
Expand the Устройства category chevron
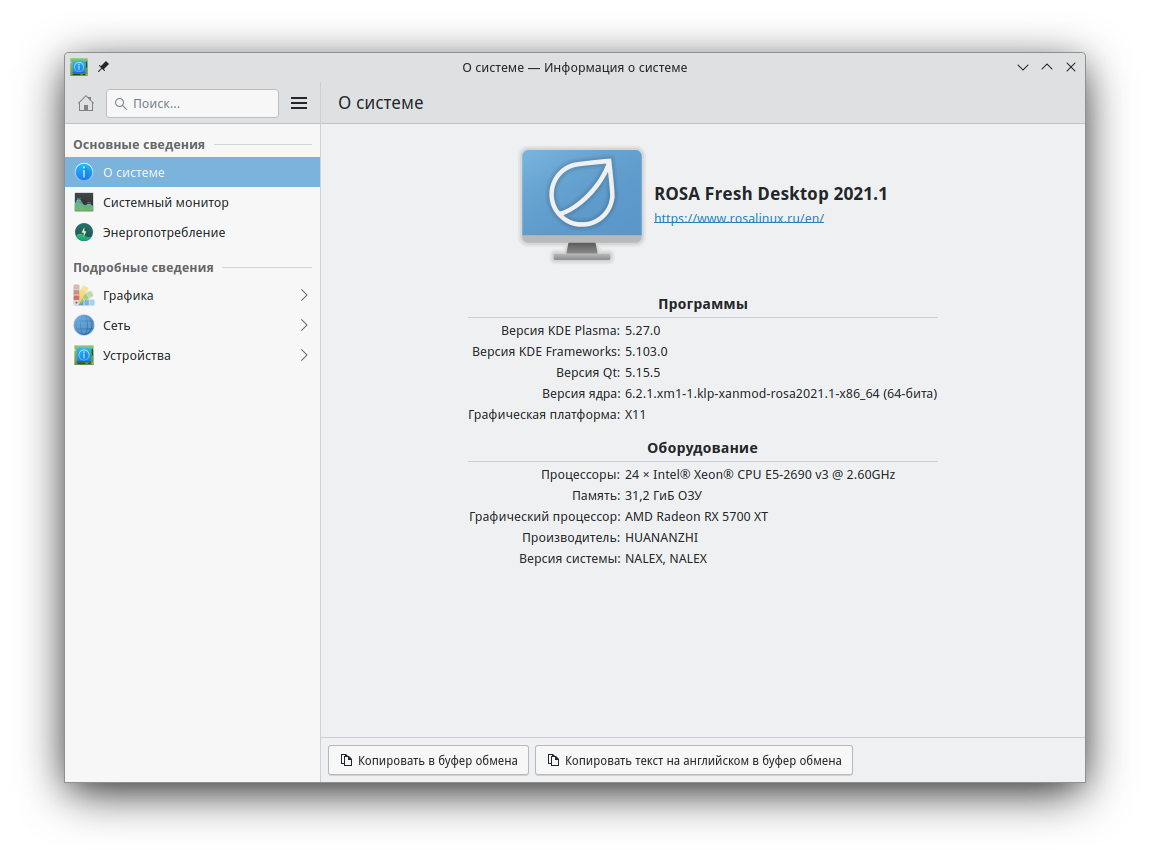pyautogui.click(x=304, y=356)
